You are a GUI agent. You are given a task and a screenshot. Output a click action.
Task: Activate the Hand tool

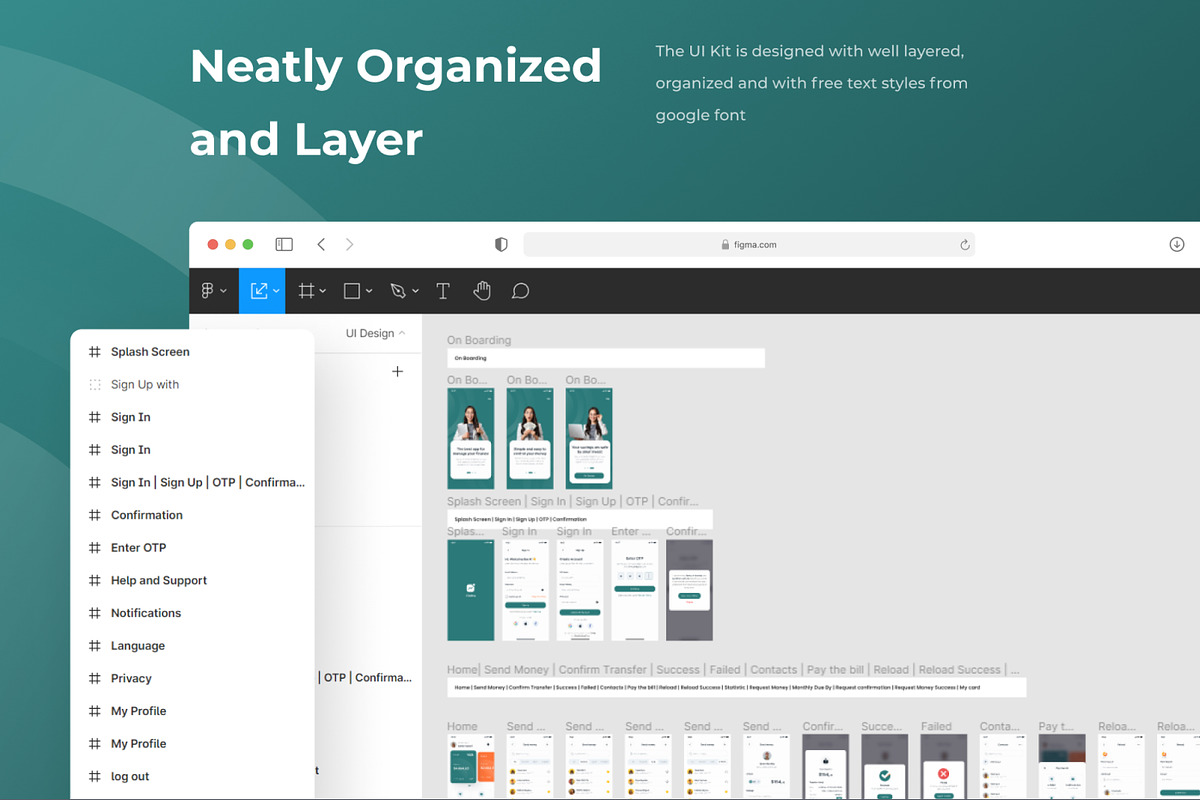click(482, 291)
